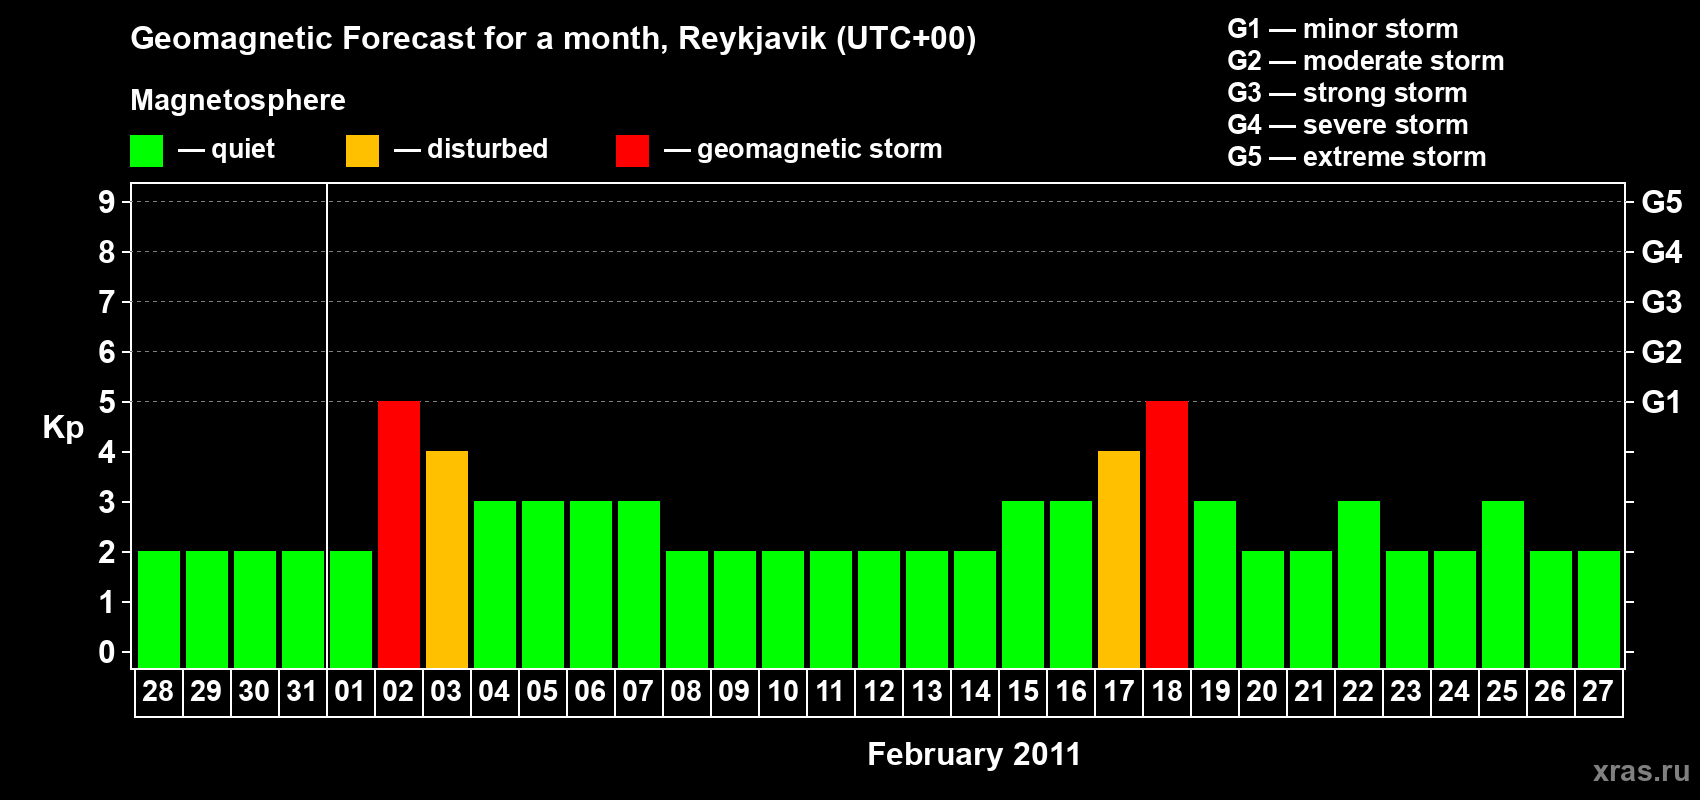Click the red geomagnetic storm legend swatch
This screenshot has width=1700, height=800.
point(632,151)
